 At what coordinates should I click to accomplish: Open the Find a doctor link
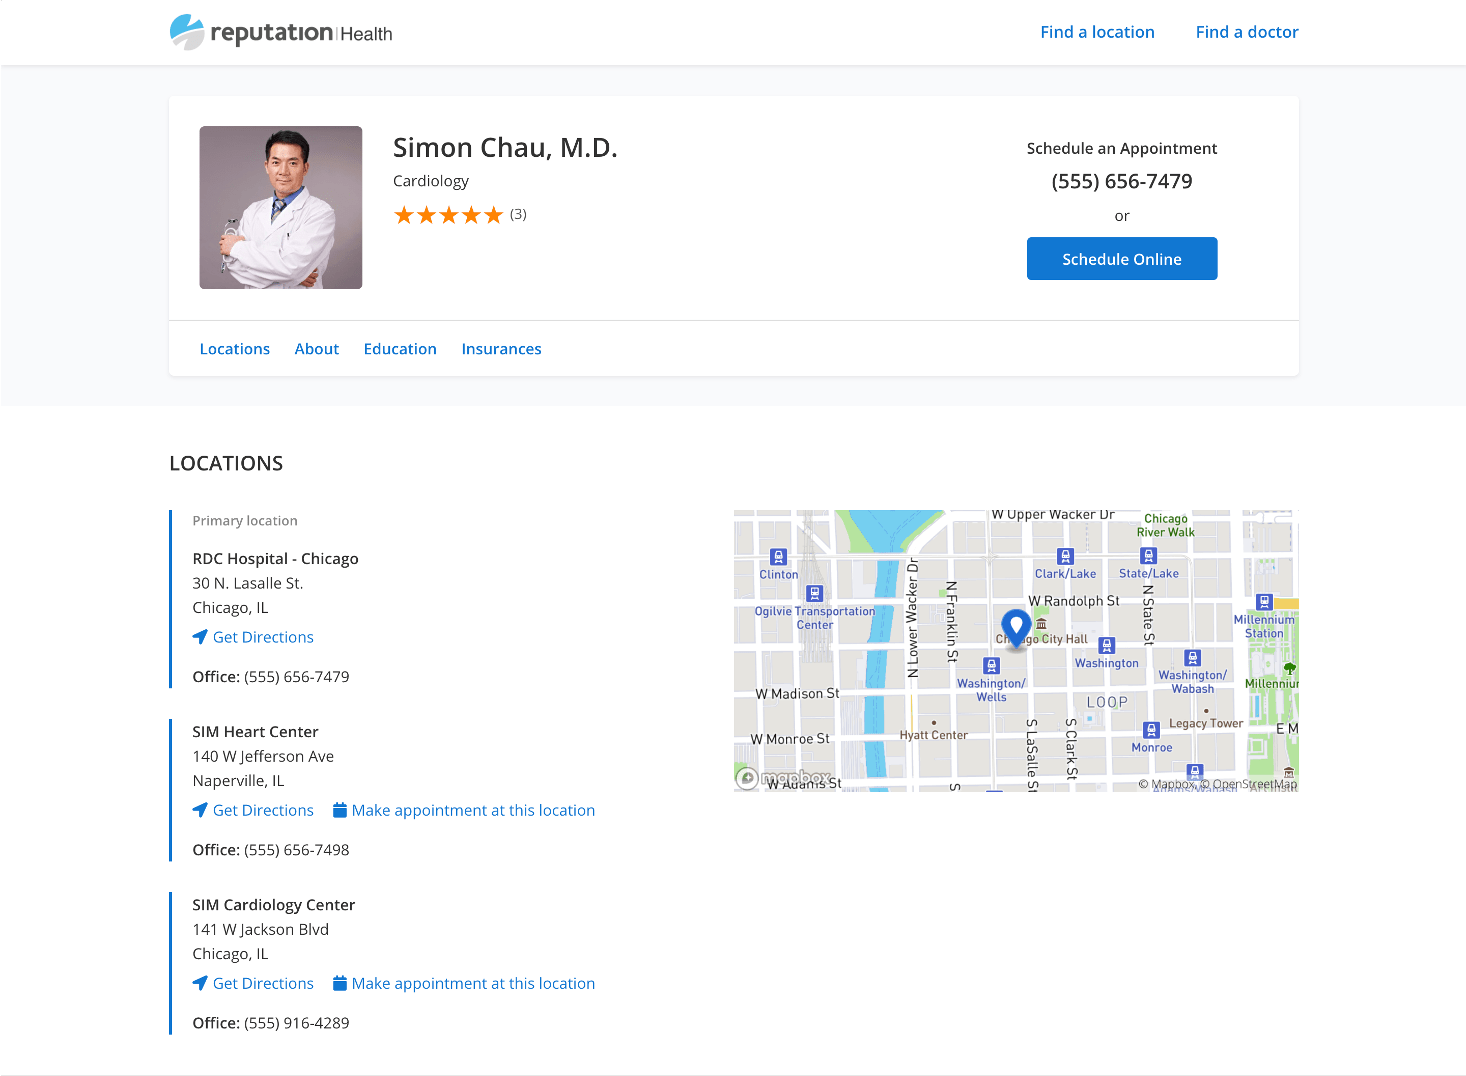[1247, 32]
